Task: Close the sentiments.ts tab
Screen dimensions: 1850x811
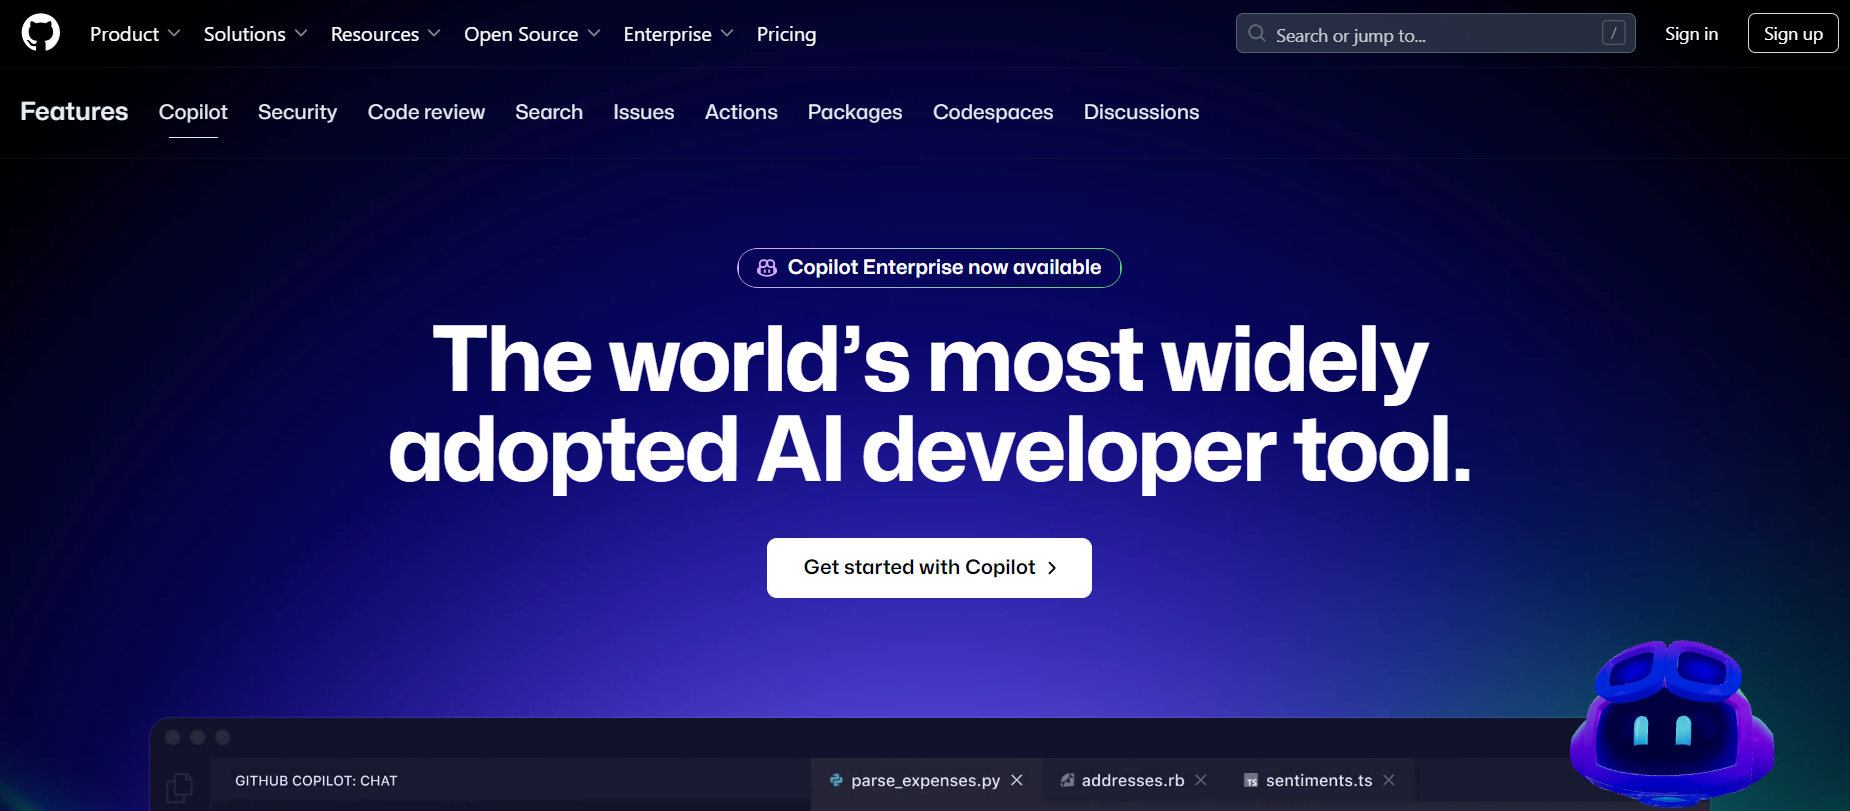Action: pyautogui.click(x=1389, y=780)
